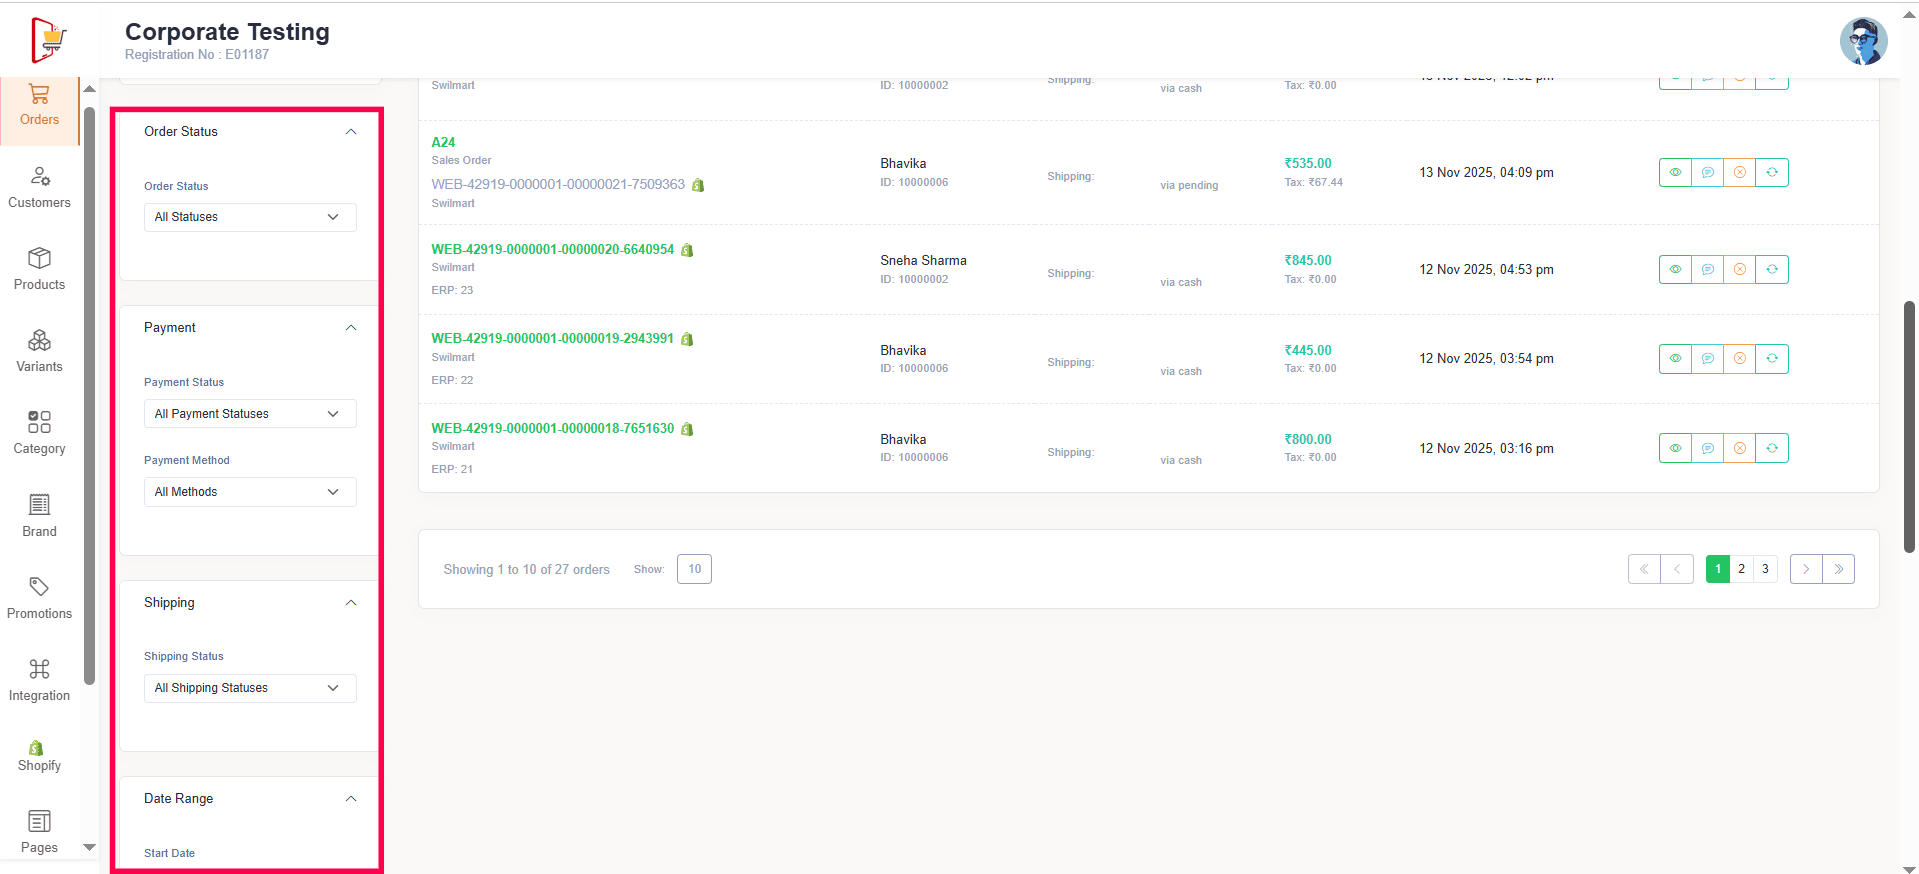Open the Customers sidebar icon
This screenshot has width=1919, height=874.
[x=39, y=187]
